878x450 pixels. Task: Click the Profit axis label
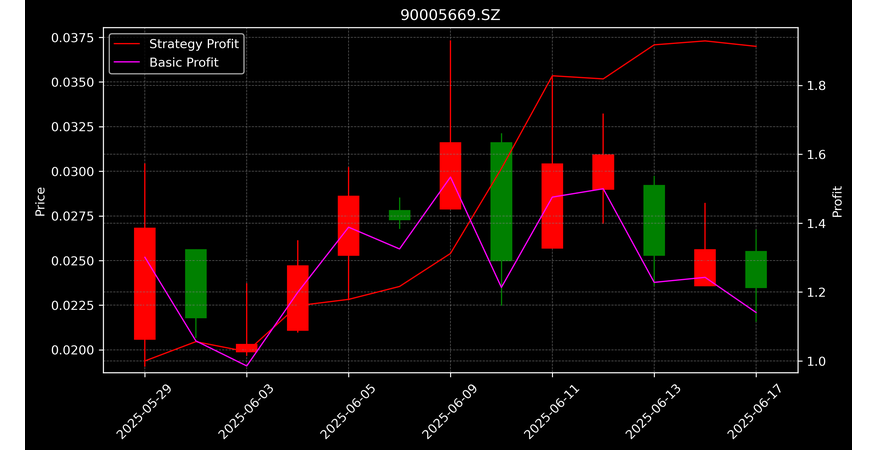pyautogui.click(x=837, y=201)
